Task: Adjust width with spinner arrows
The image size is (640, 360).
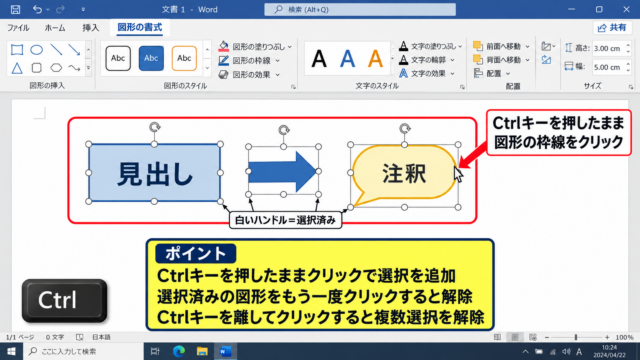Action: [628, 67]
